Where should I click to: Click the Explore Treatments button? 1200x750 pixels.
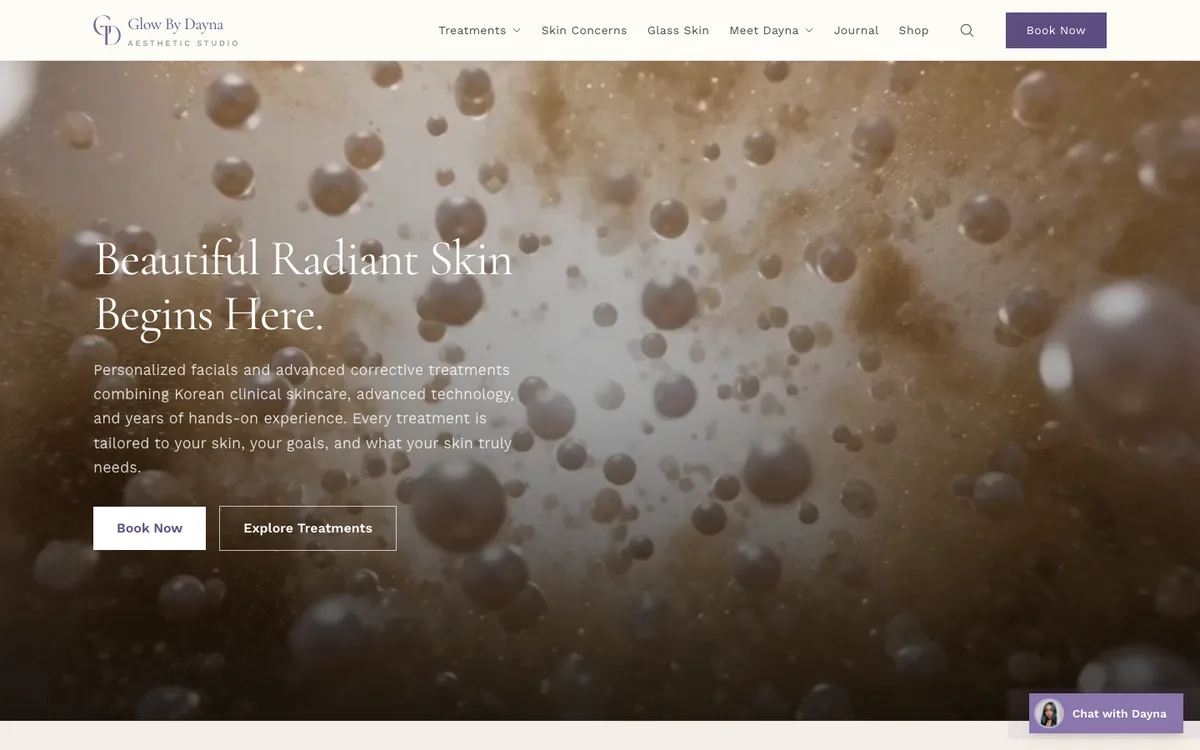[308, 528]
